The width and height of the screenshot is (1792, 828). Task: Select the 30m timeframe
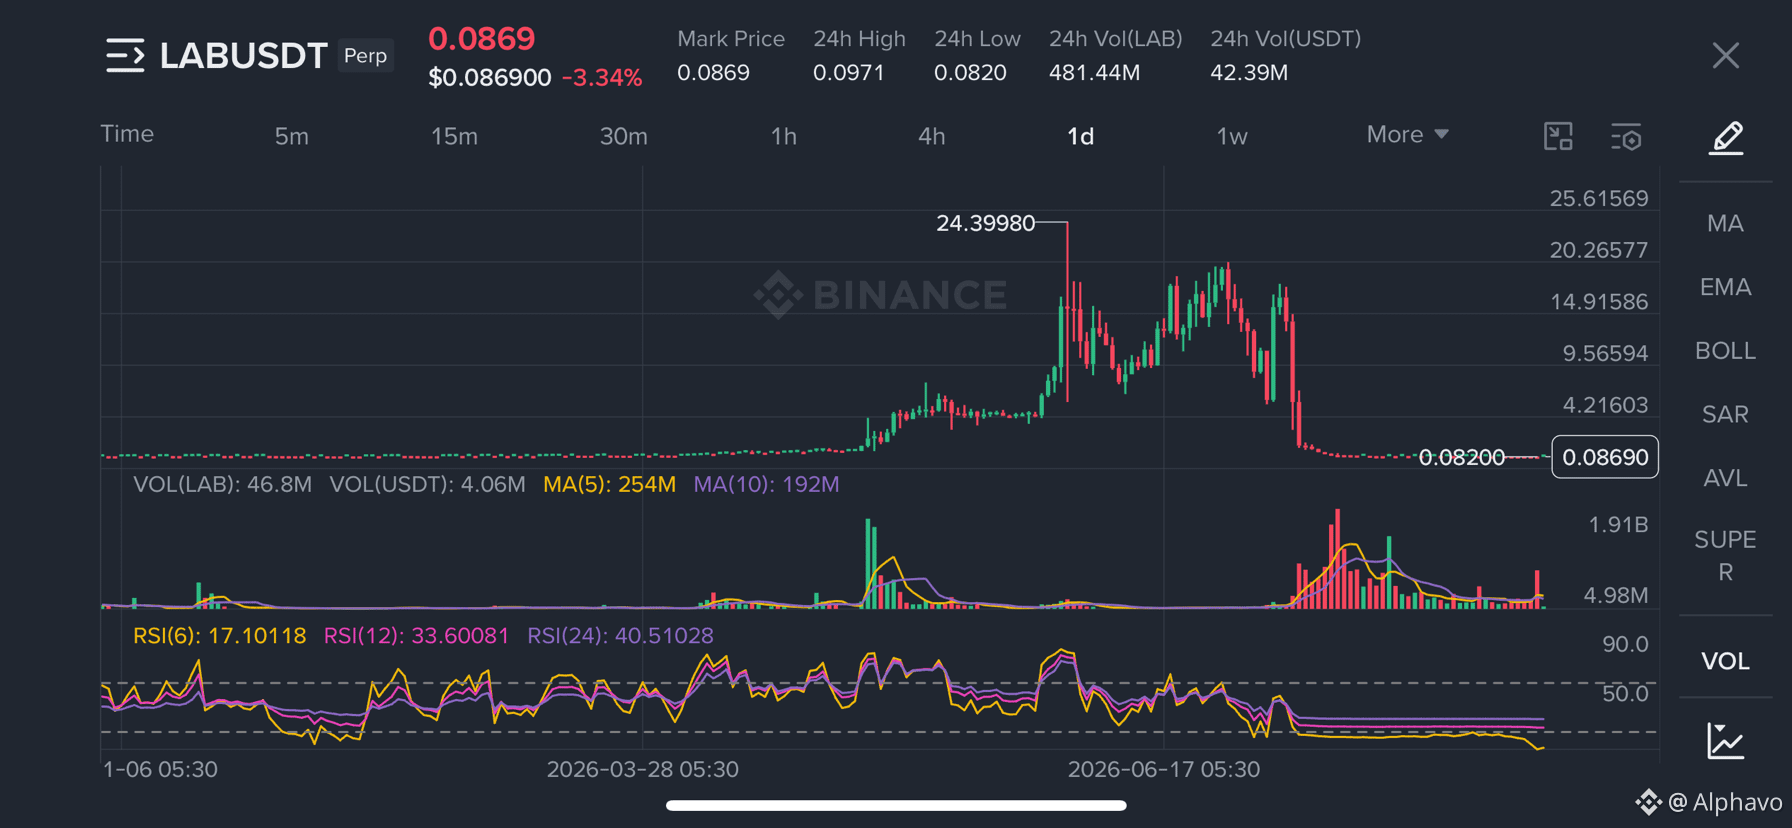tap(623, 136)
